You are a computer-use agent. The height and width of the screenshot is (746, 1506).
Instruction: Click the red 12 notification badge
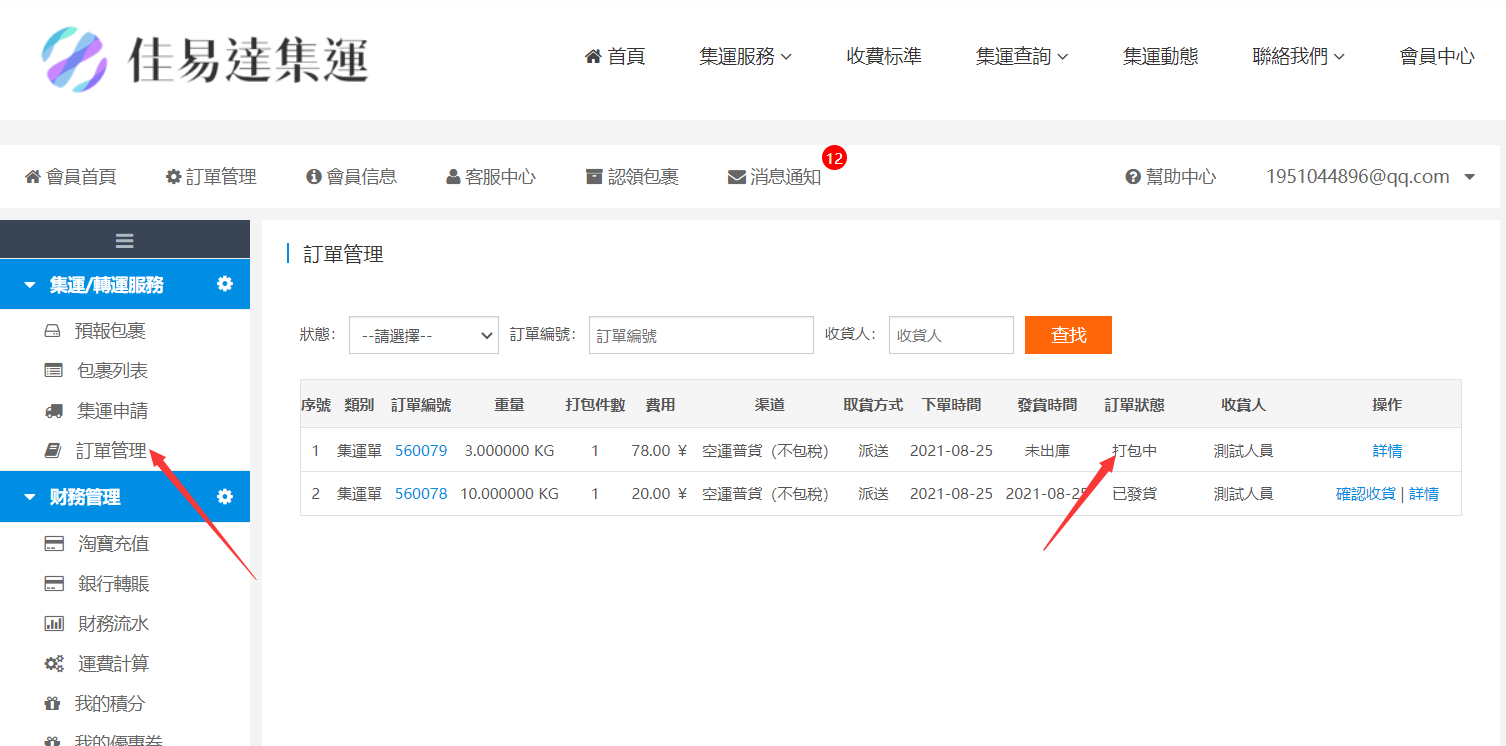(x=834, y=157)
